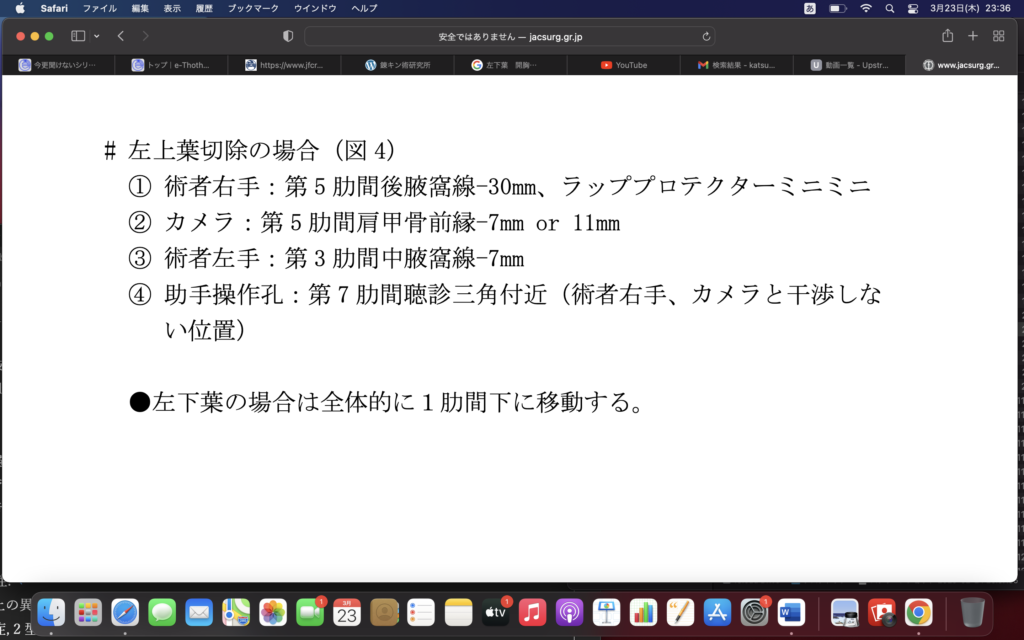Show the tab overview grid
Screen dimensions: 1024x640
click(998, 36)
